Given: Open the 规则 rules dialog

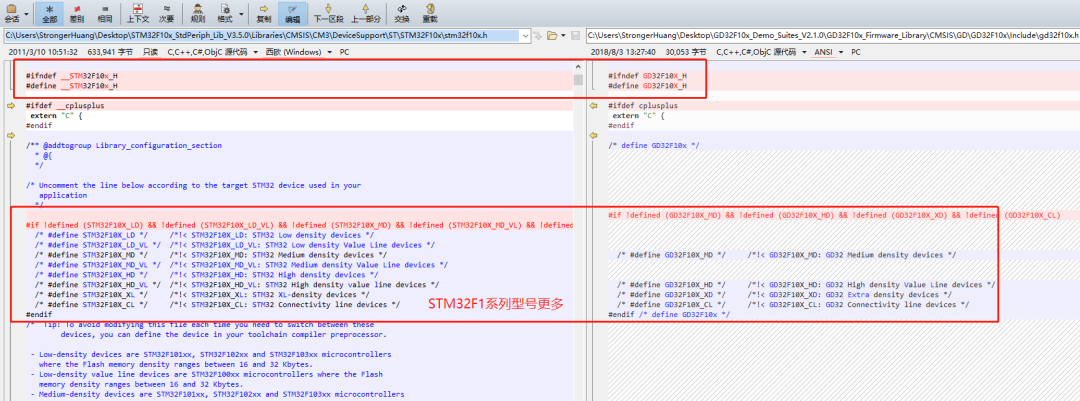Looking at the screenshot, I should tap(198, 12).
